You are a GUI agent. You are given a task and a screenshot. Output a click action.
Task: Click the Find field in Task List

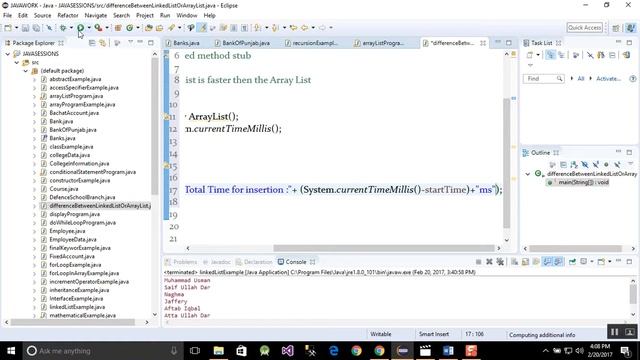tap(544, 78)
